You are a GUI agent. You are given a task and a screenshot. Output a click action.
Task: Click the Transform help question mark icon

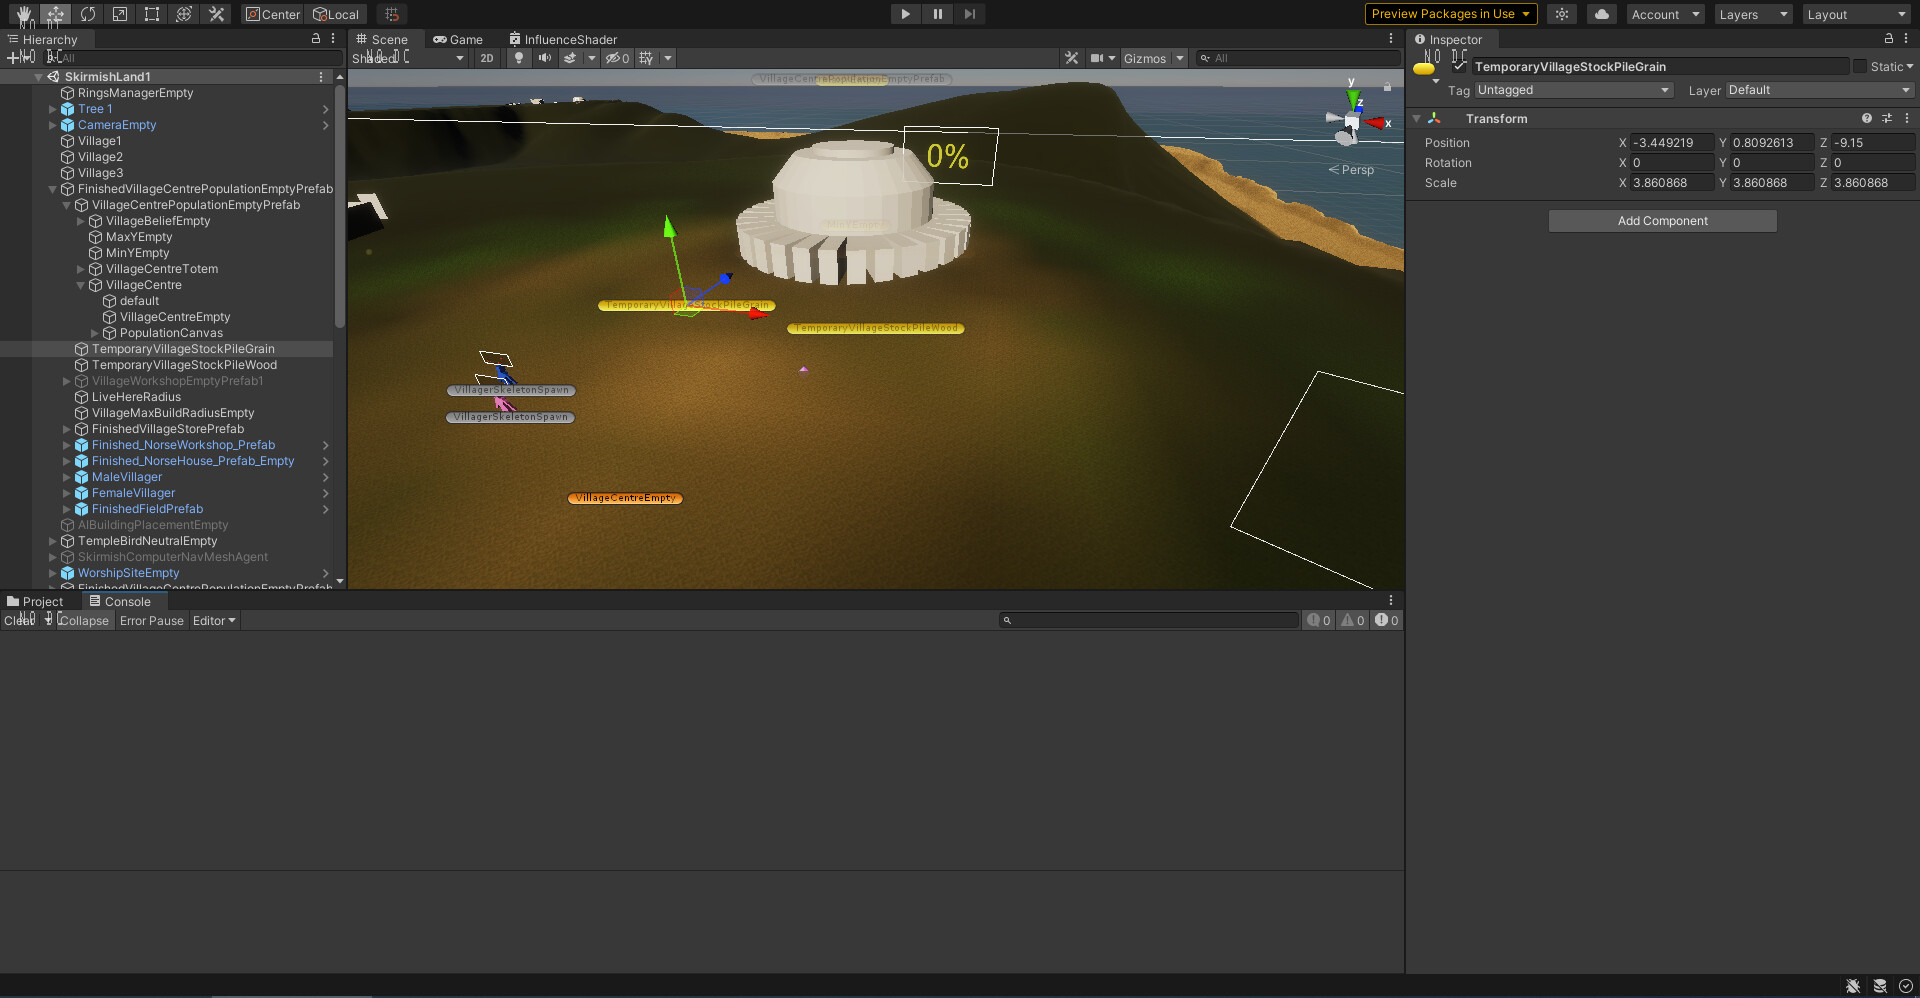[1866, 118]
